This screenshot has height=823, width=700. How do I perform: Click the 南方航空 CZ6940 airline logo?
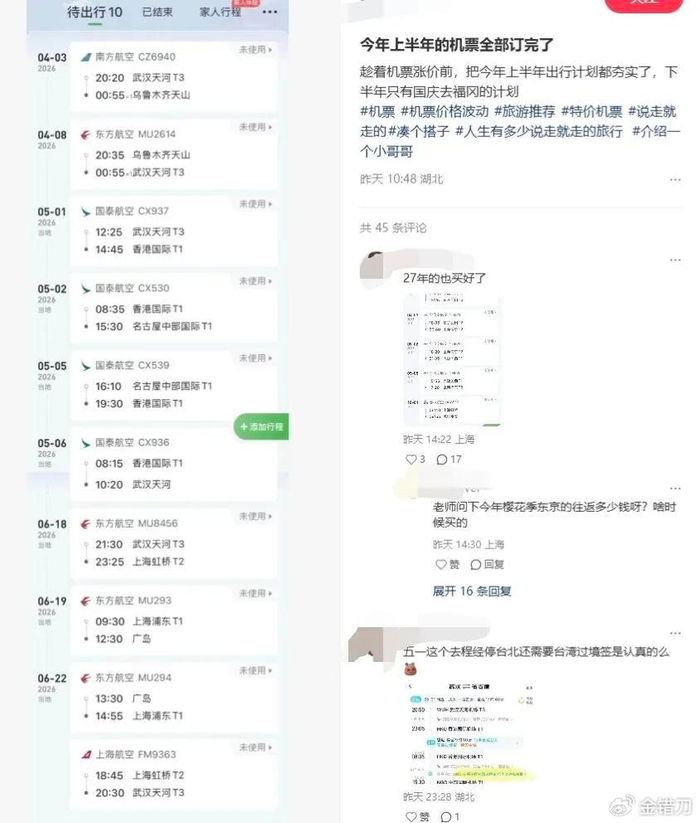[x=86, y=57]
